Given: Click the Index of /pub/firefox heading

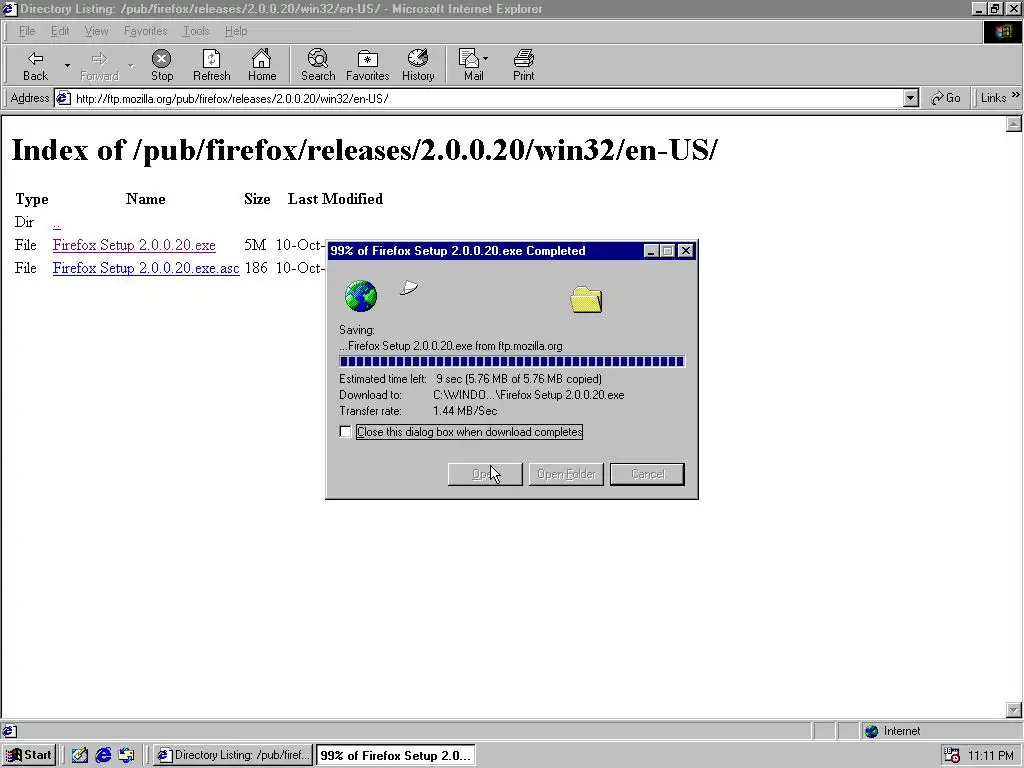Looking at the screenshot, I should (364, 150).
